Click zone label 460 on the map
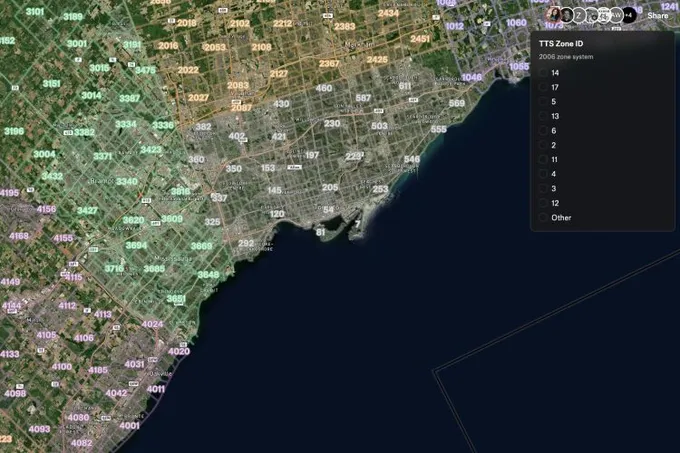This screenshot has height=453, width=680. click(324, 88)
